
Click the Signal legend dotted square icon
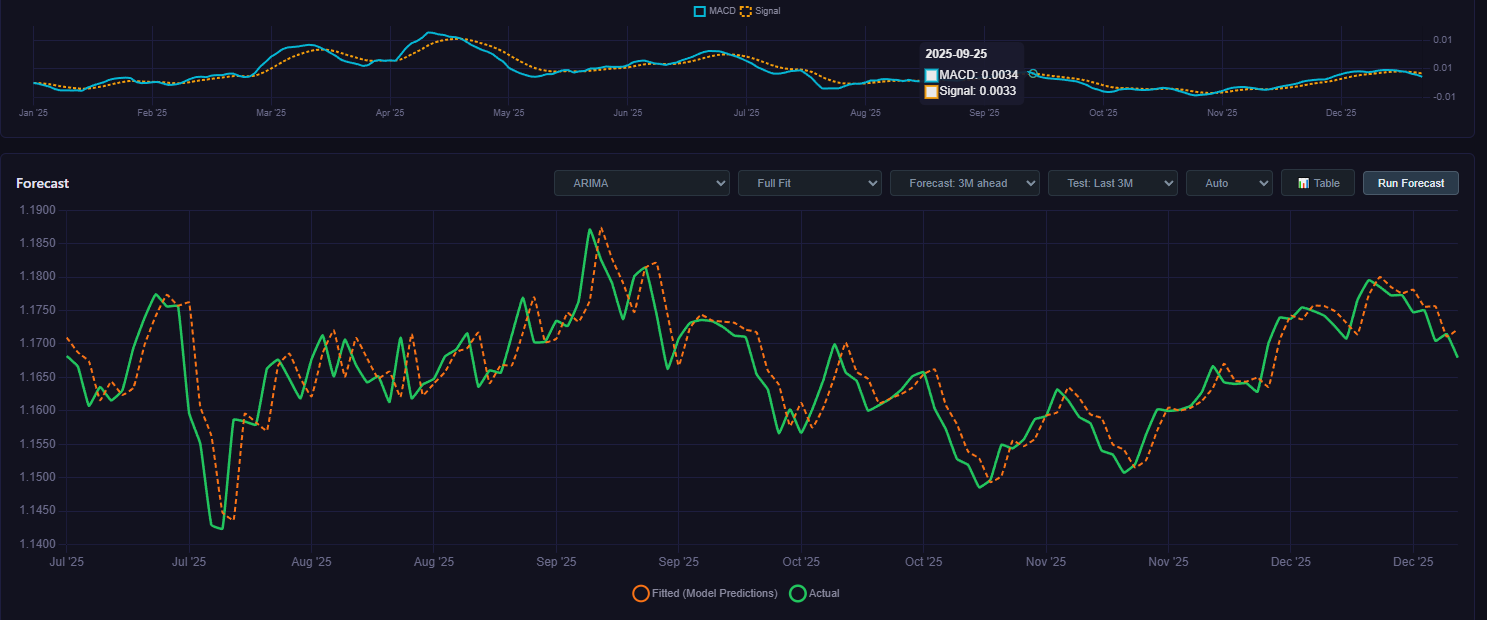point(744,11)
